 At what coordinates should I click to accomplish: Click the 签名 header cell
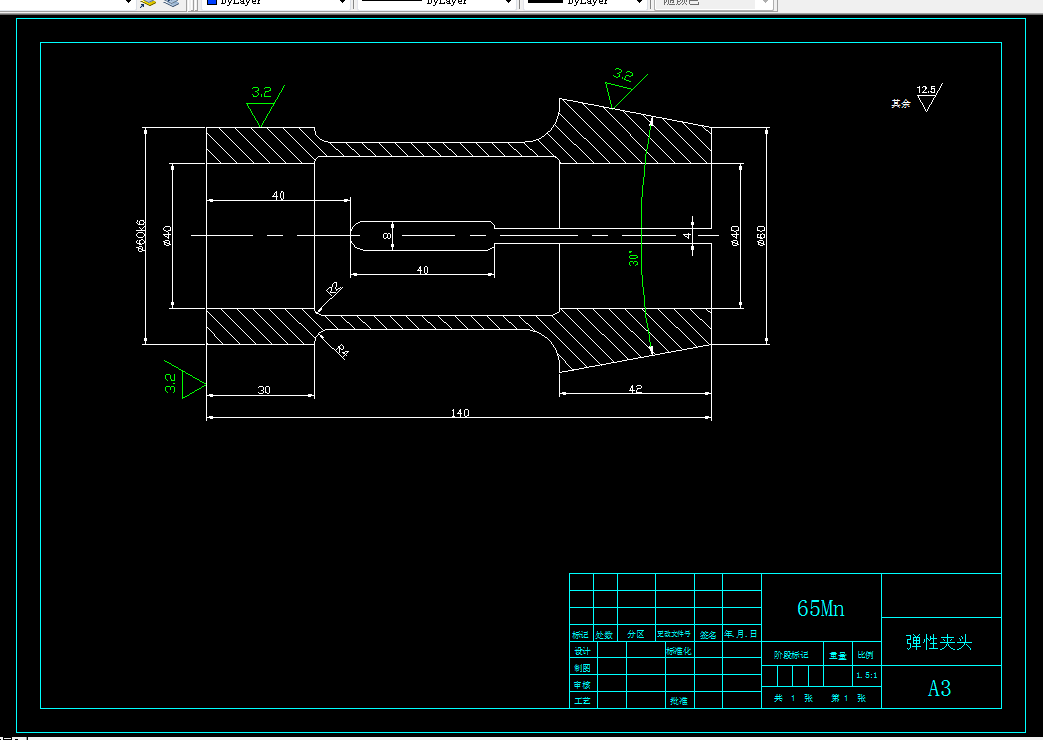point(708,634)
